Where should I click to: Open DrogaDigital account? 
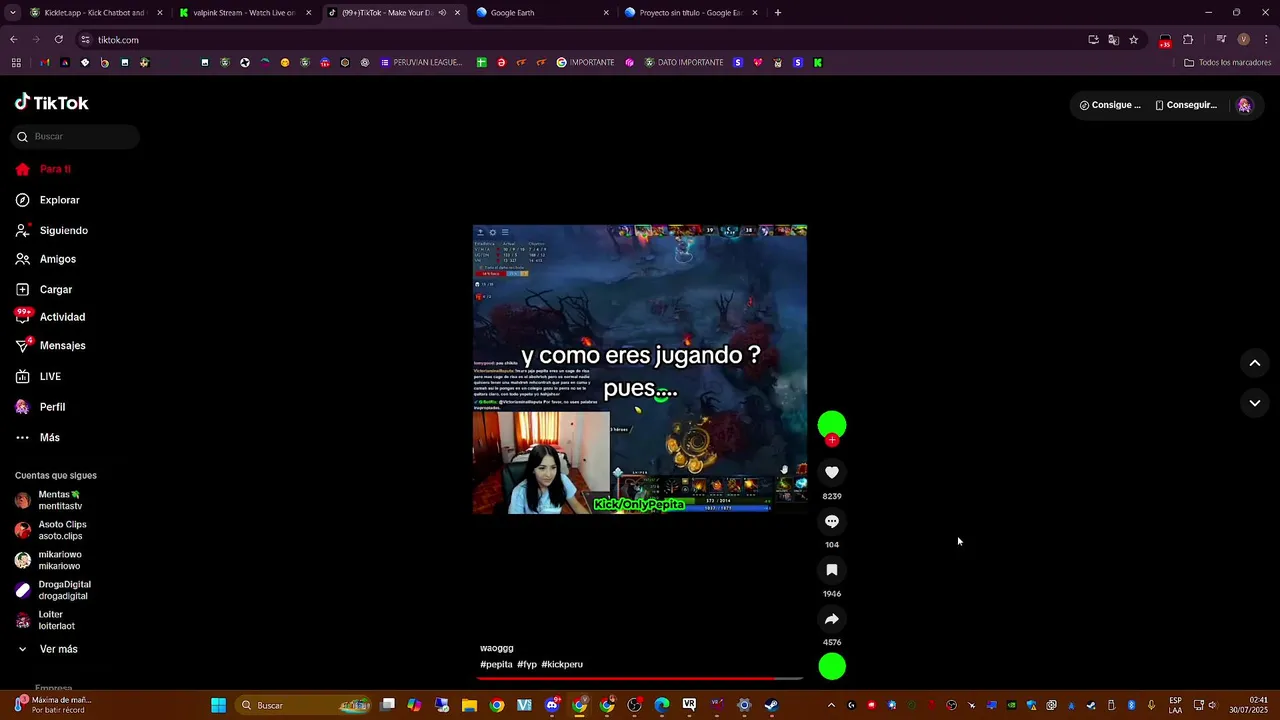[53, 590]
